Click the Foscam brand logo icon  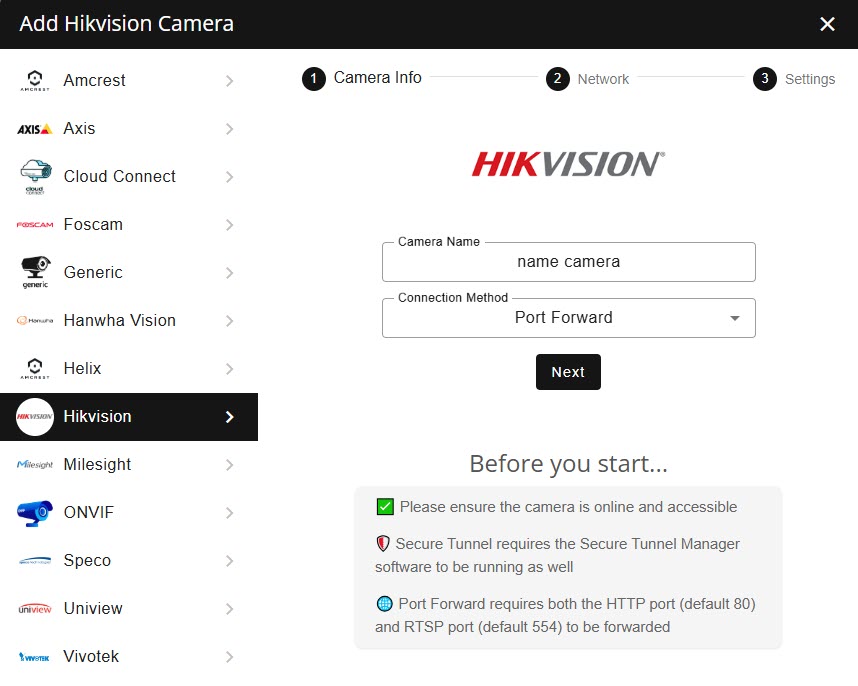point(35,225)
